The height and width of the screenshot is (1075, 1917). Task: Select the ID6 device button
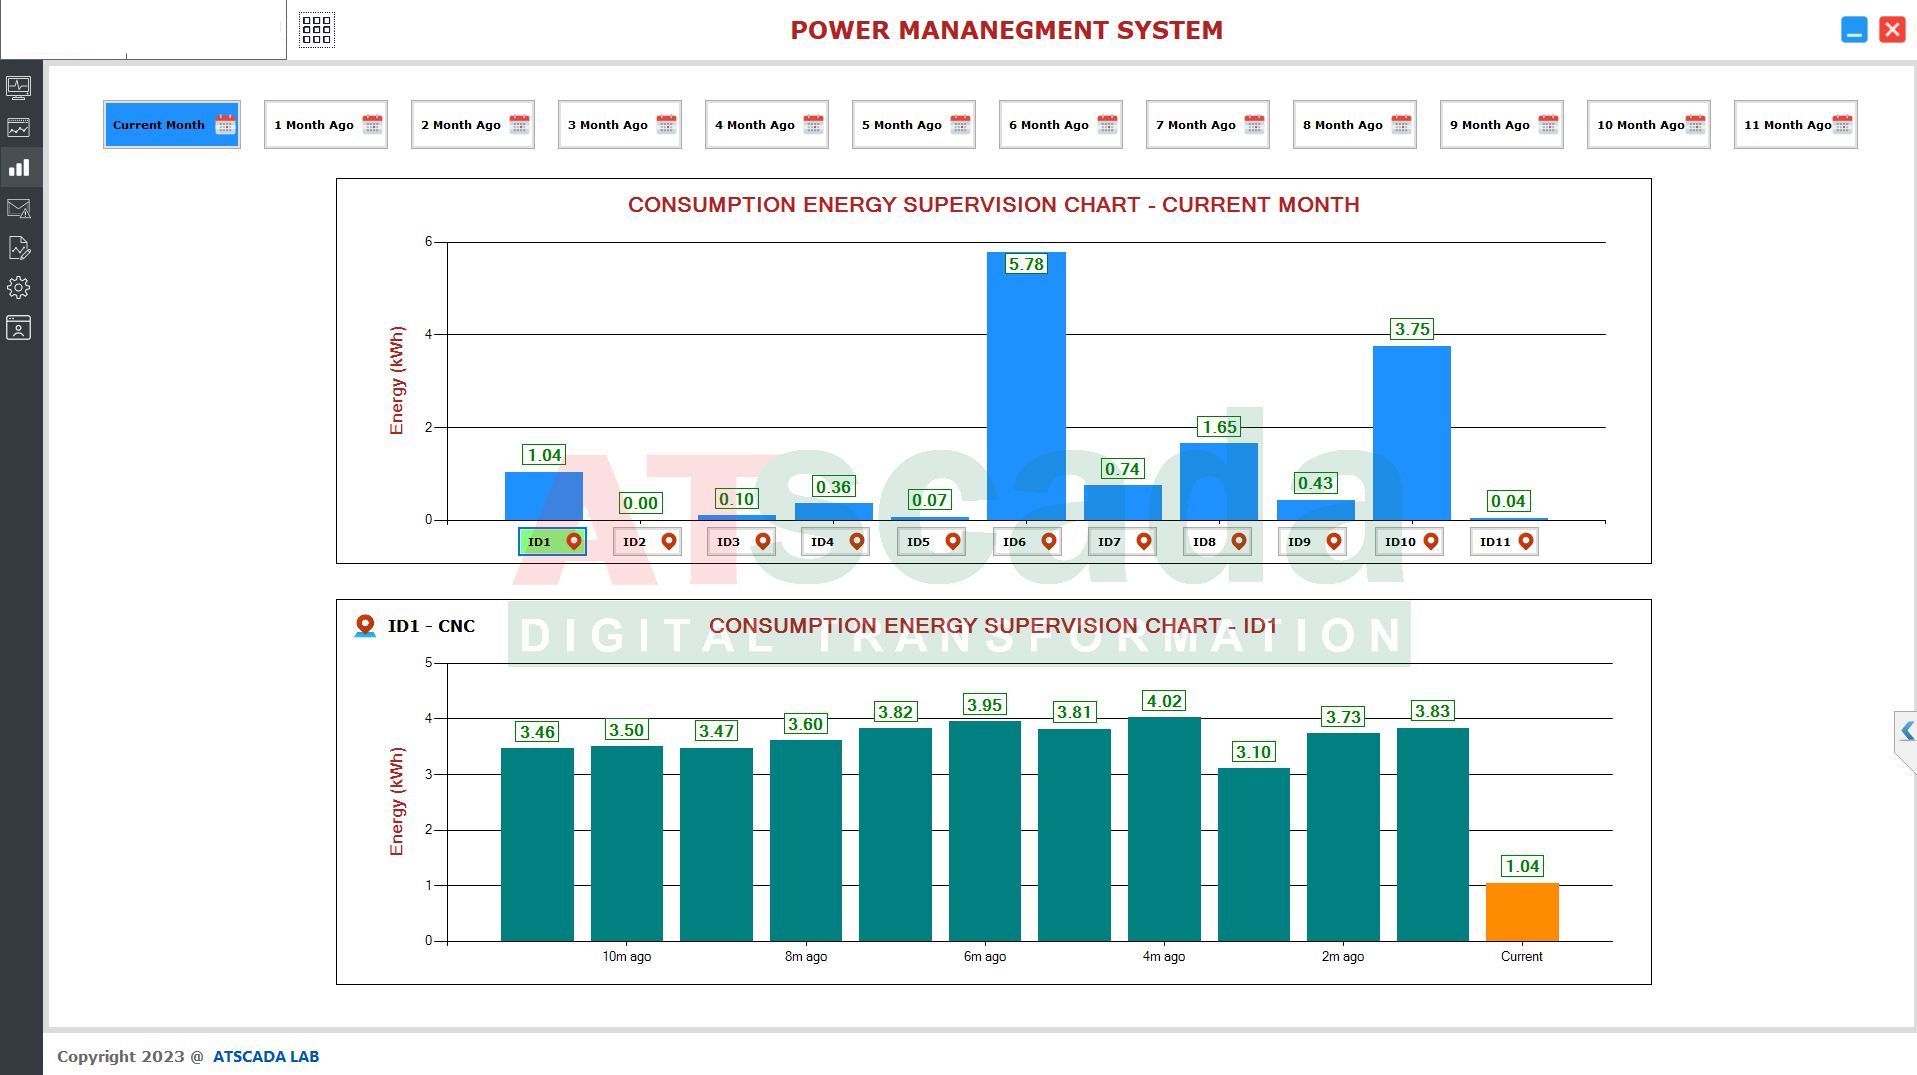click(x=1027, y=542)
